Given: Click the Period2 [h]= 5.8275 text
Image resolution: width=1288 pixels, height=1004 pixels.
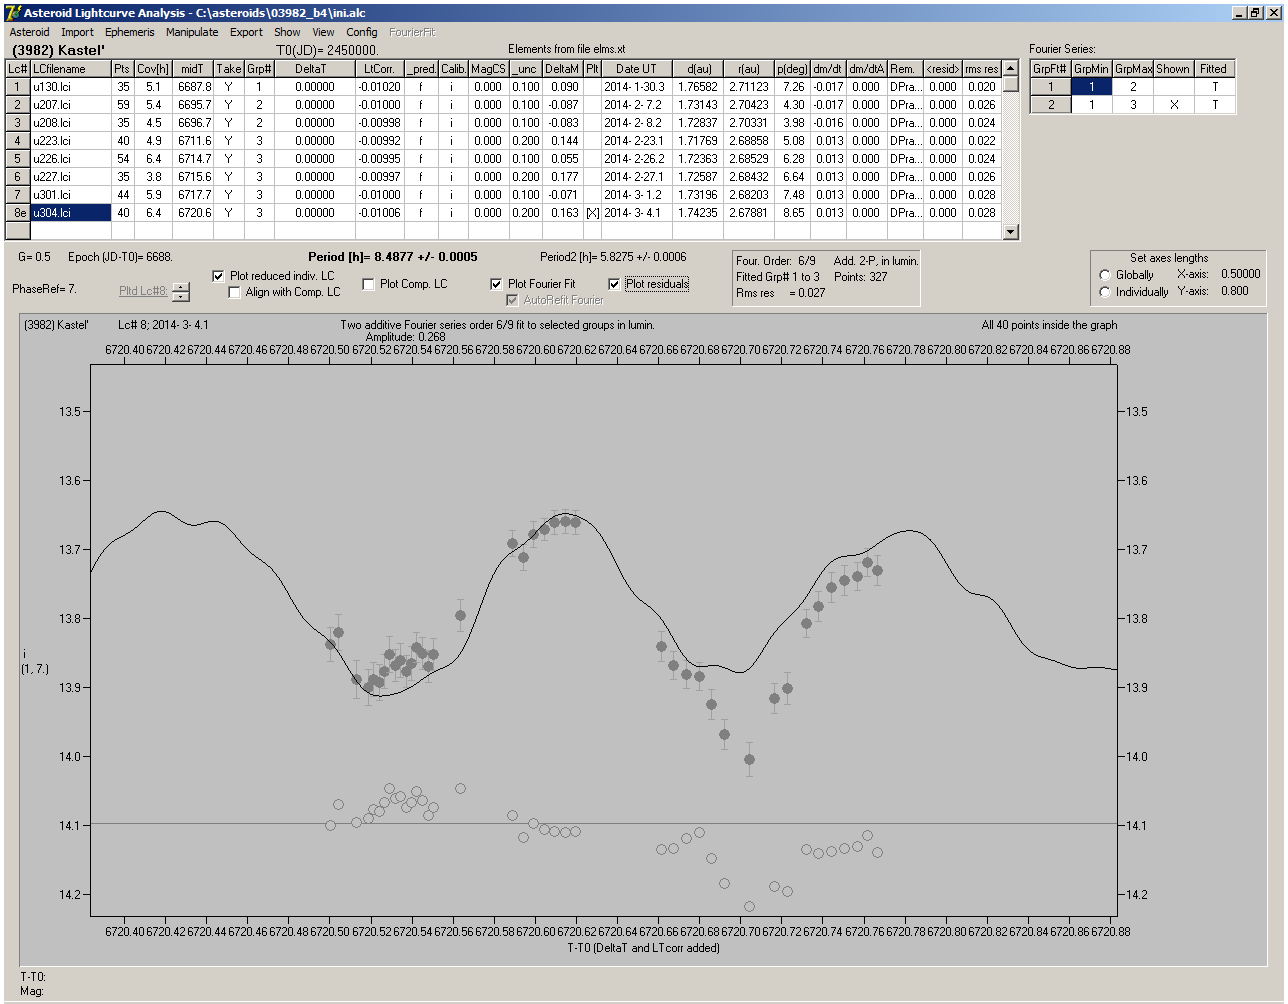Looking at the screenshot, I should click(613, 257).
